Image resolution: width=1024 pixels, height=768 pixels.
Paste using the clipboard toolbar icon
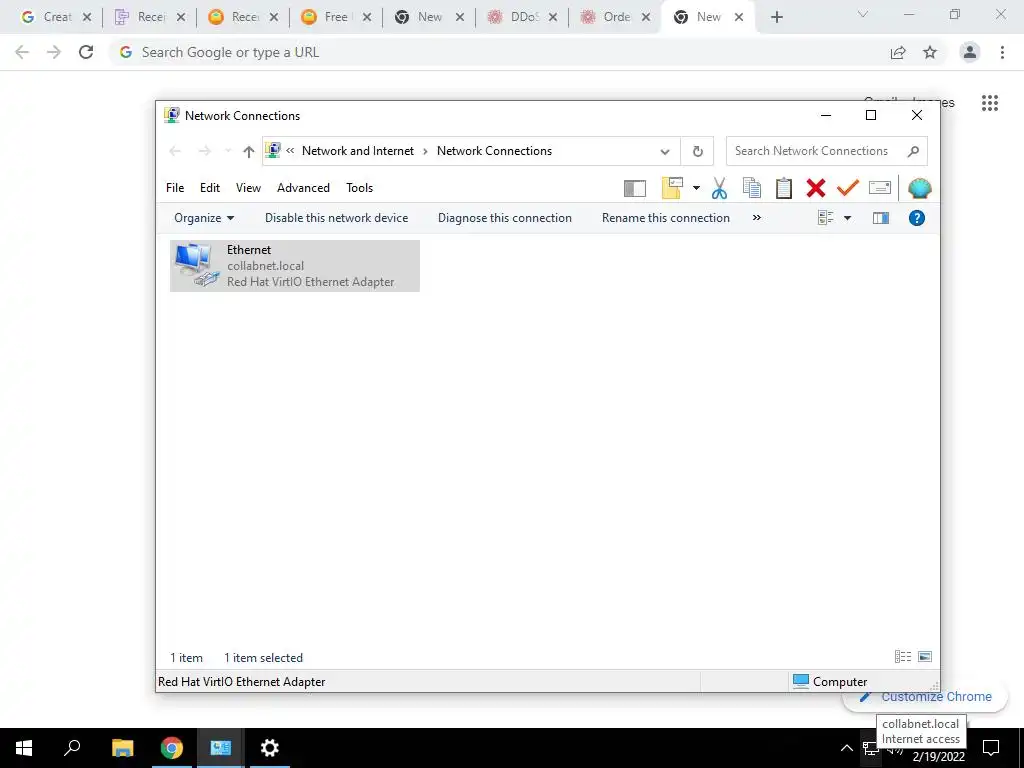coord(784,188)
